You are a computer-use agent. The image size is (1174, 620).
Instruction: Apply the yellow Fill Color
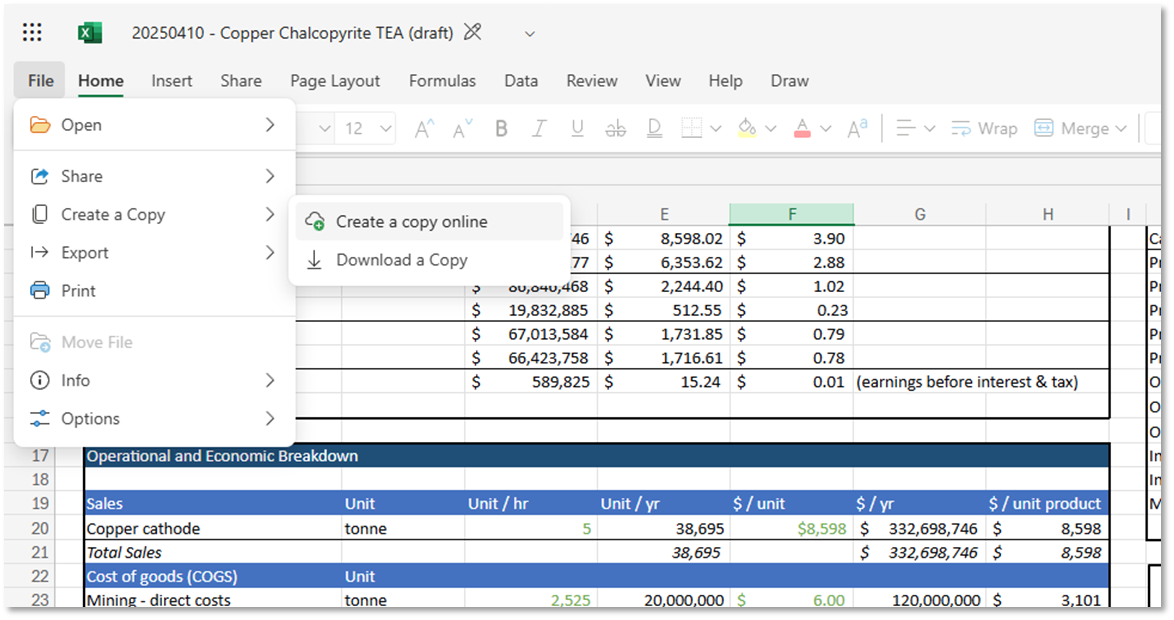coord(747,129)
